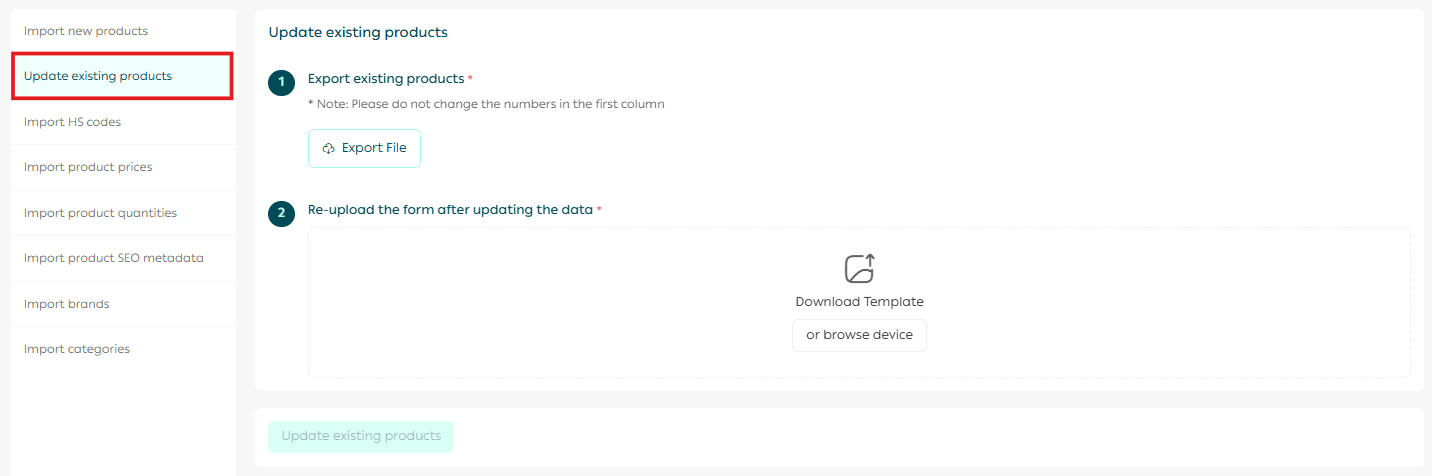Open Import product SEO metadata
This screenshot has width=1432, height=476.
click(114, 258)
